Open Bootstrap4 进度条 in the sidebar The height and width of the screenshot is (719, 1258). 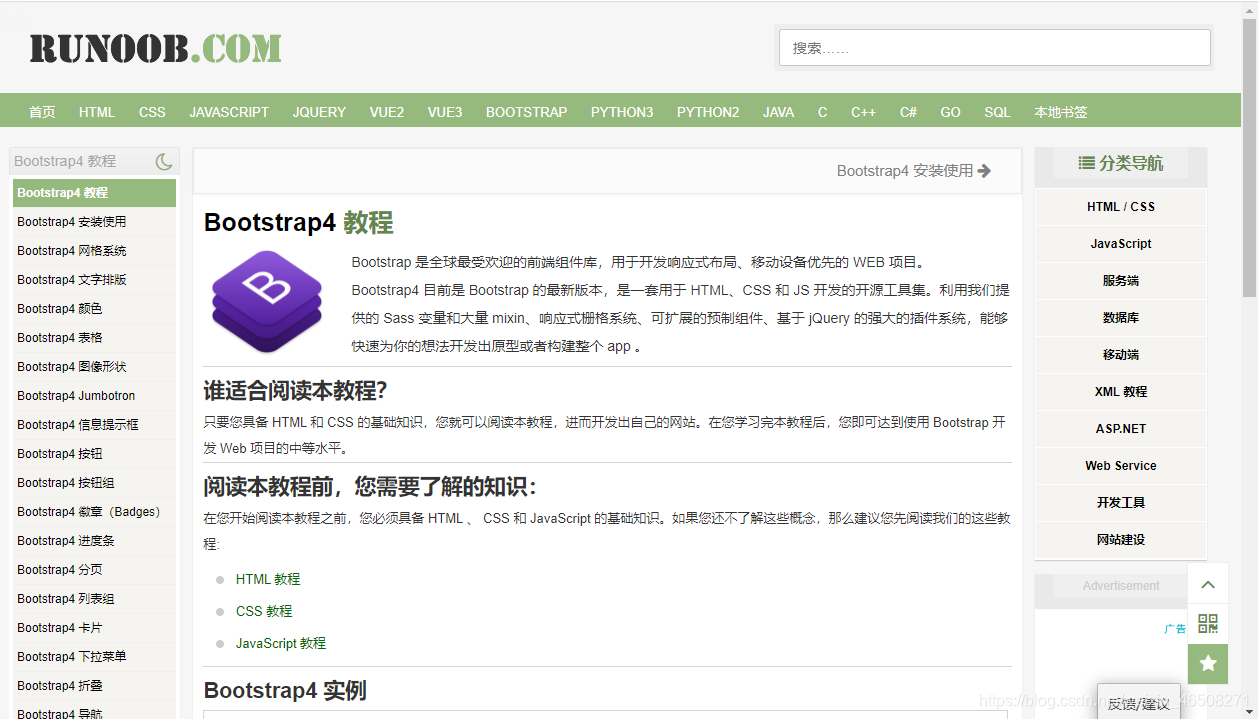94,541
